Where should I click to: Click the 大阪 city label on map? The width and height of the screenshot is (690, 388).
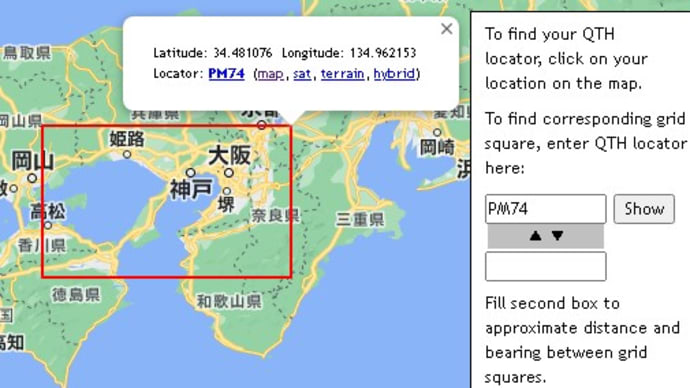point(229,155)
